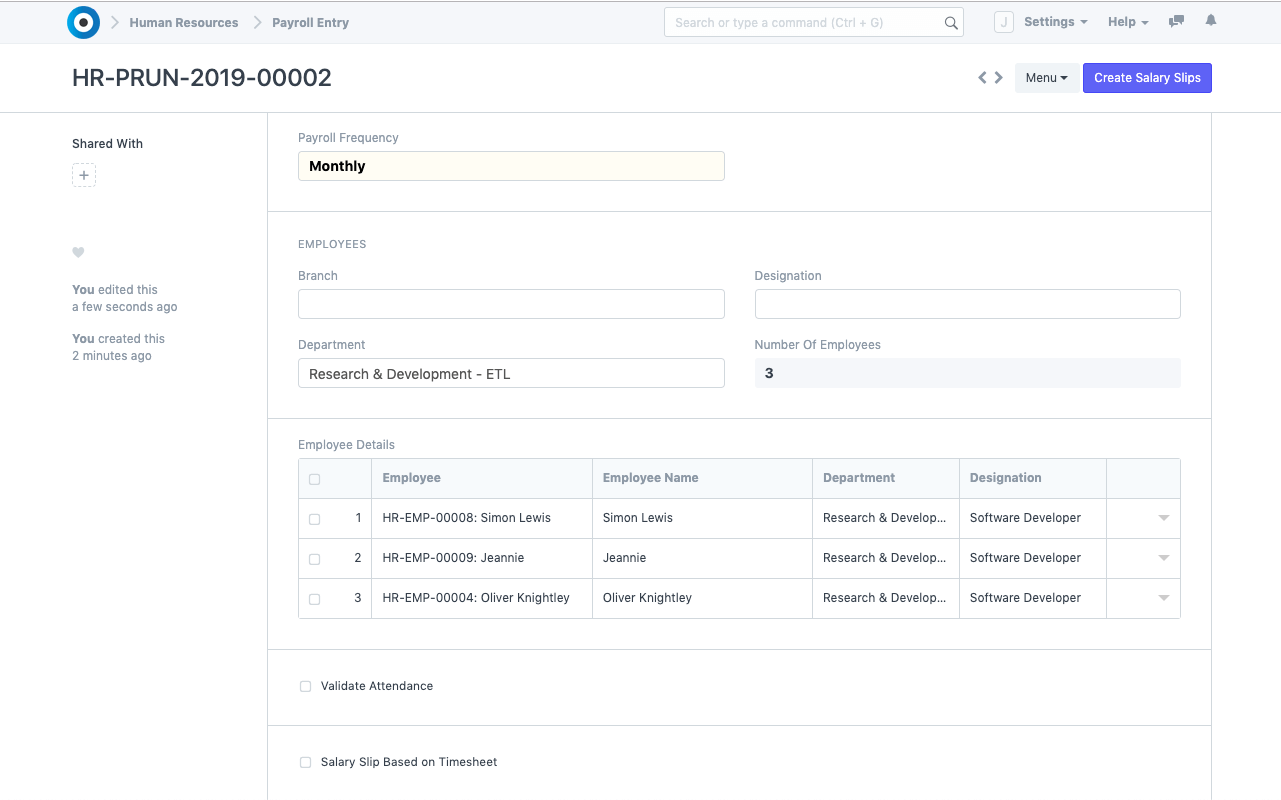The image size is (1281, 800).
Task: Click the search magnifier icon
Action: [949, 21]
